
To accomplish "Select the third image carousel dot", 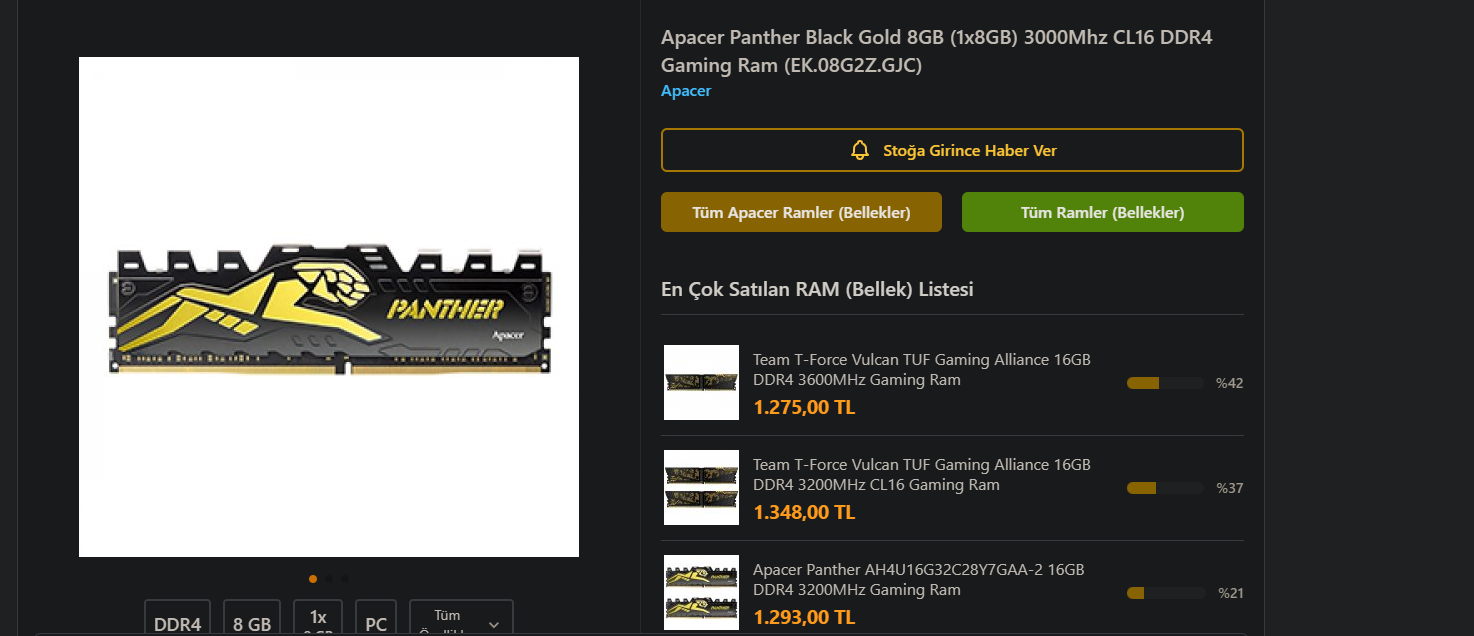I will coord(345,578).
